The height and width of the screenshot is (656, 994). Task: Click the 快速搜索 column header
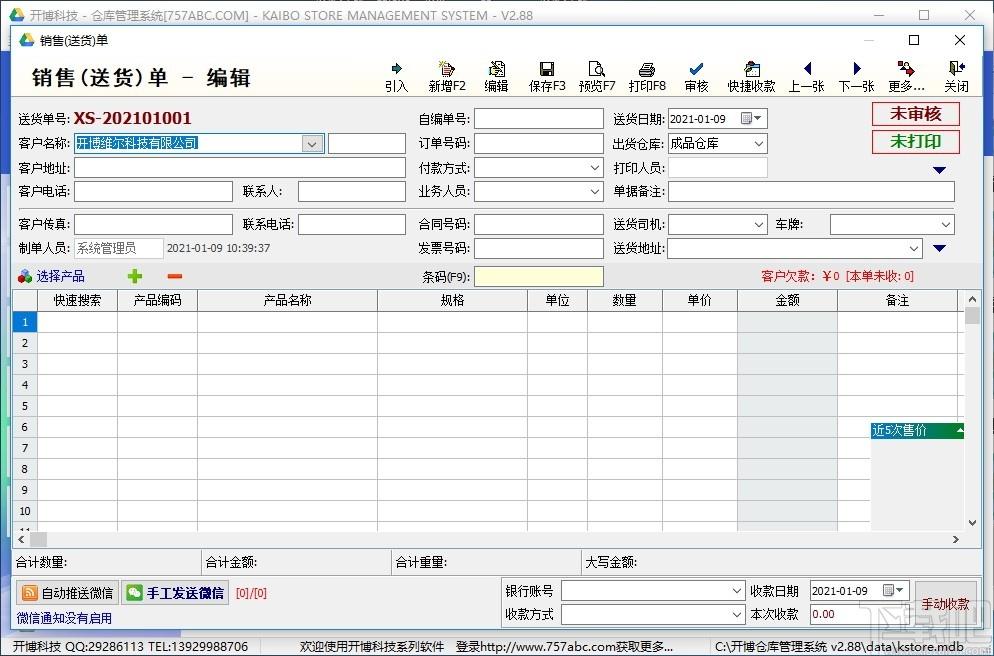77,300
